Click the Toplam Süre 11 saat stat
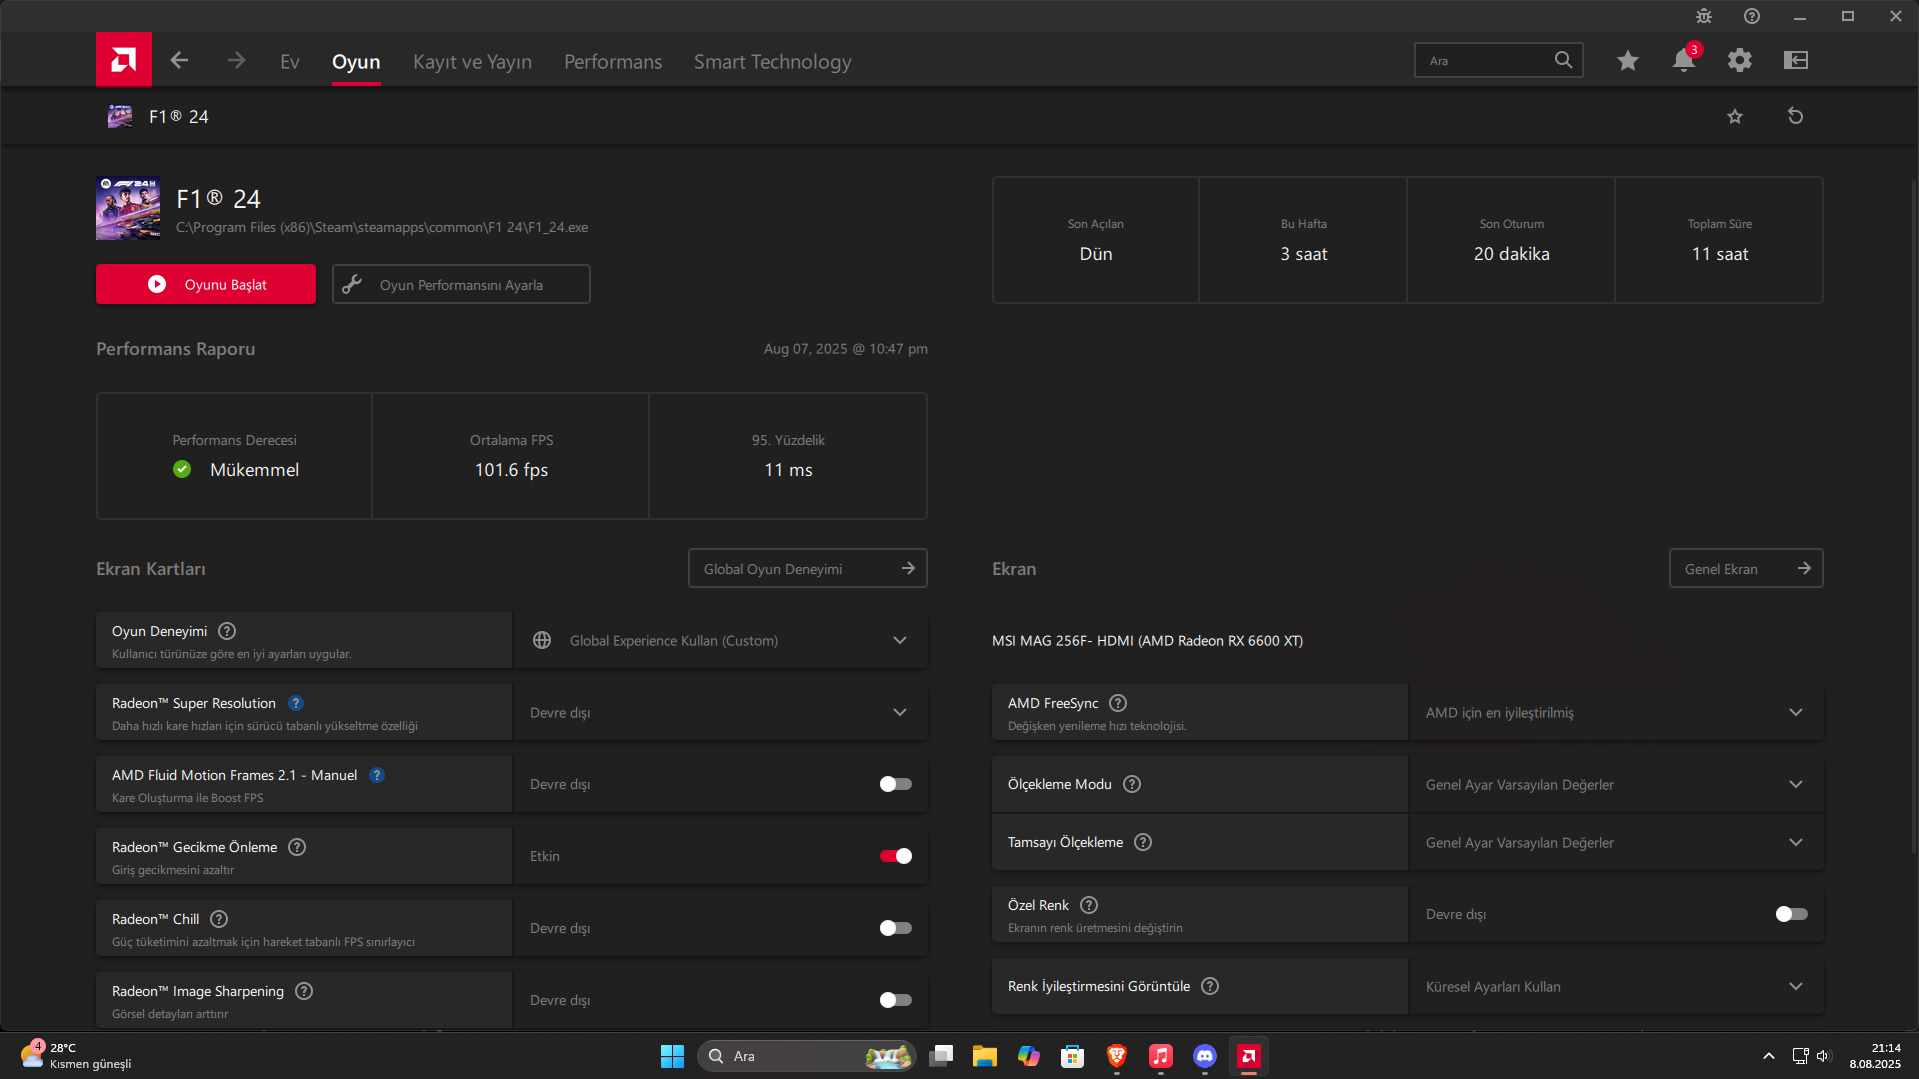Screen dimensions: 1919x1079 pos(1720,254)
